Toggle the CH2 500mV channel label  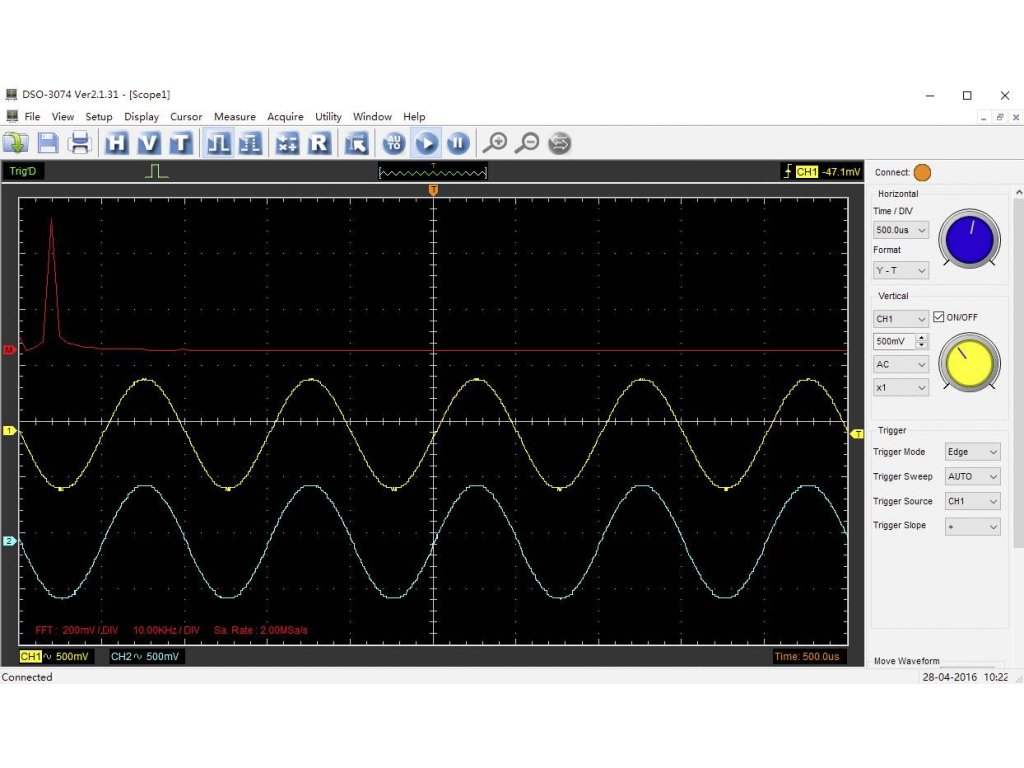tap(145, 656)
